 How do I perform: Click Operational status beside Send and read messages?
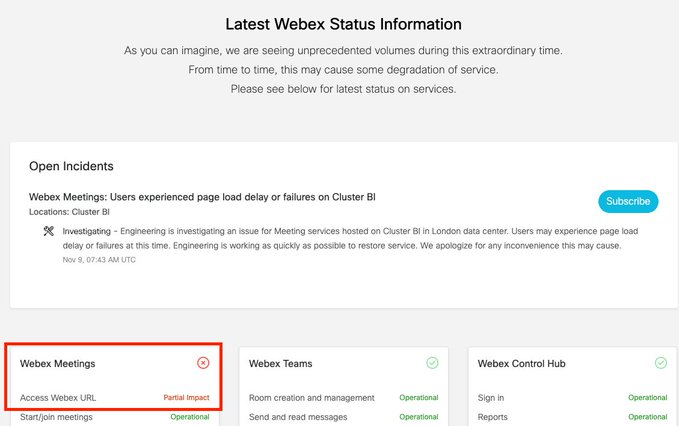pyautogui.click(x=419, y=417)
